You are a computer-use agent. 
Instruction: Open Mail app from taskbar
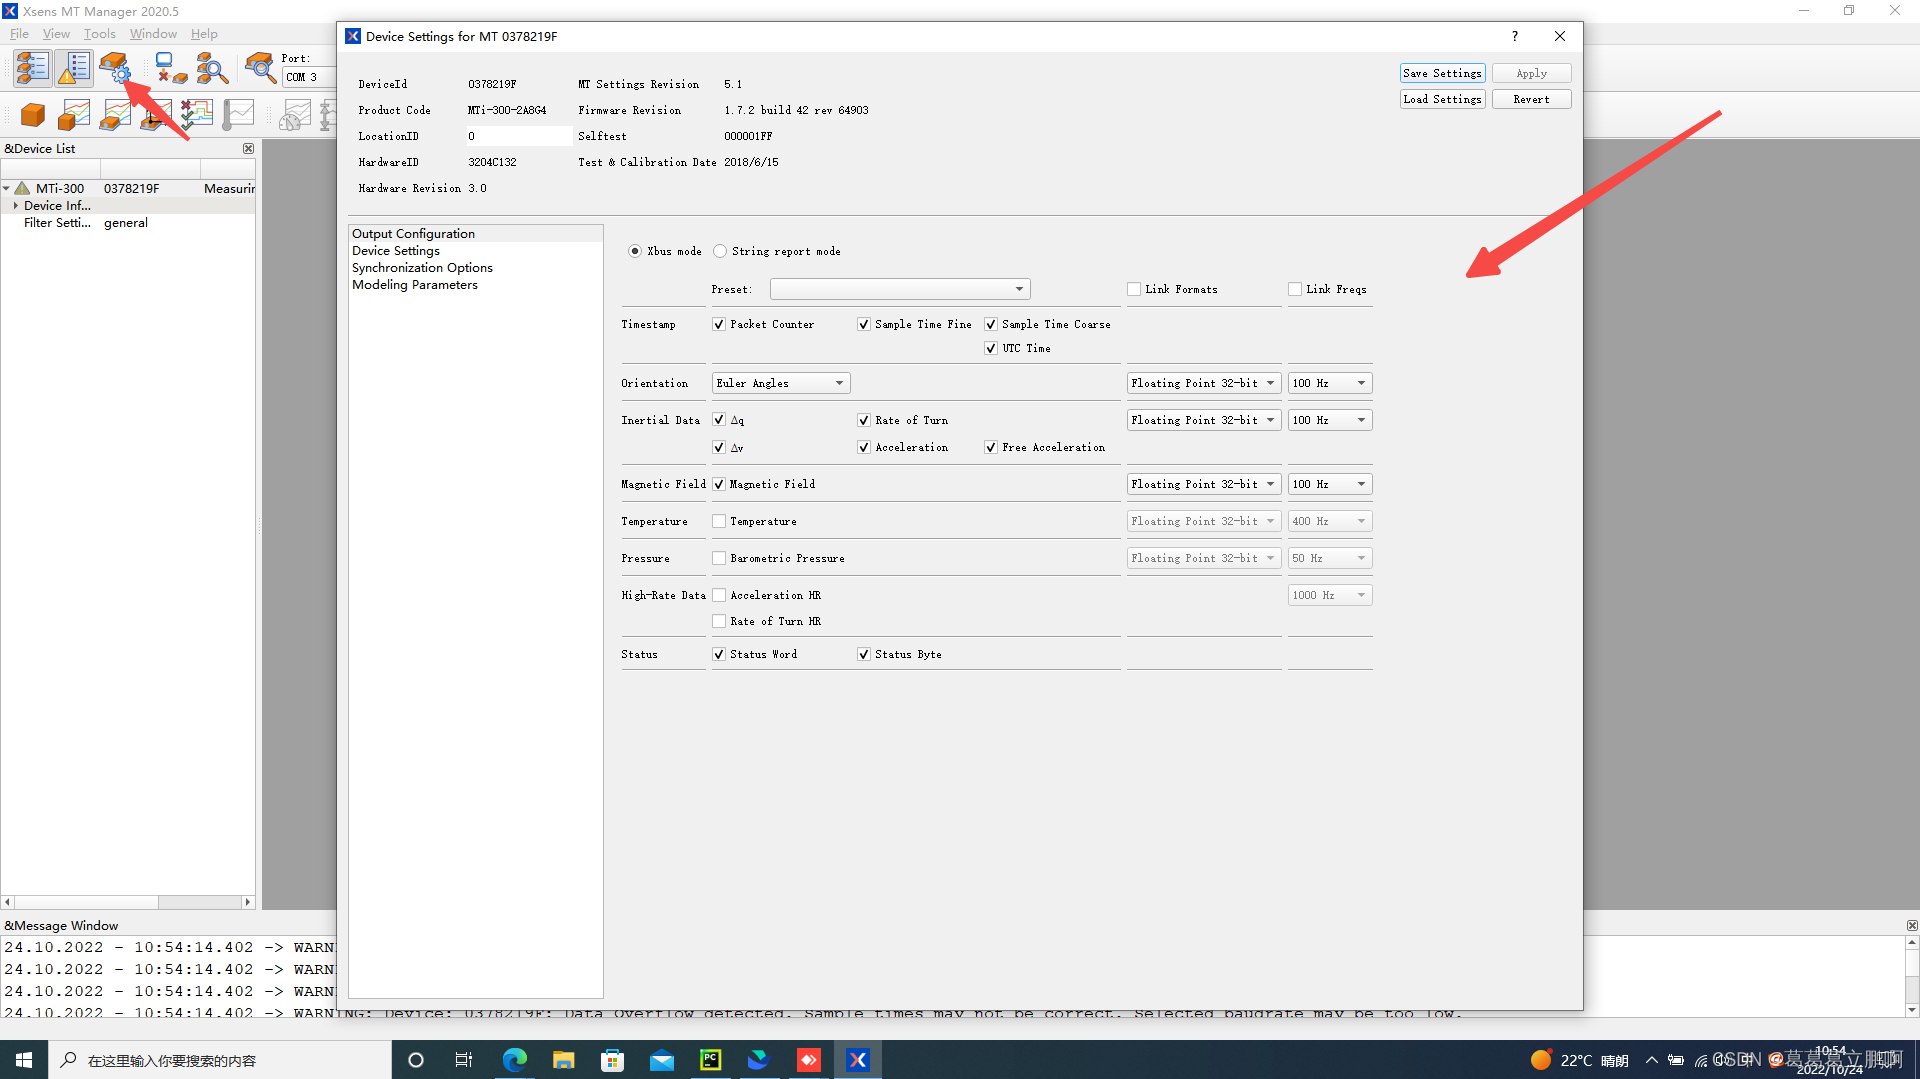click(662, 1060)
